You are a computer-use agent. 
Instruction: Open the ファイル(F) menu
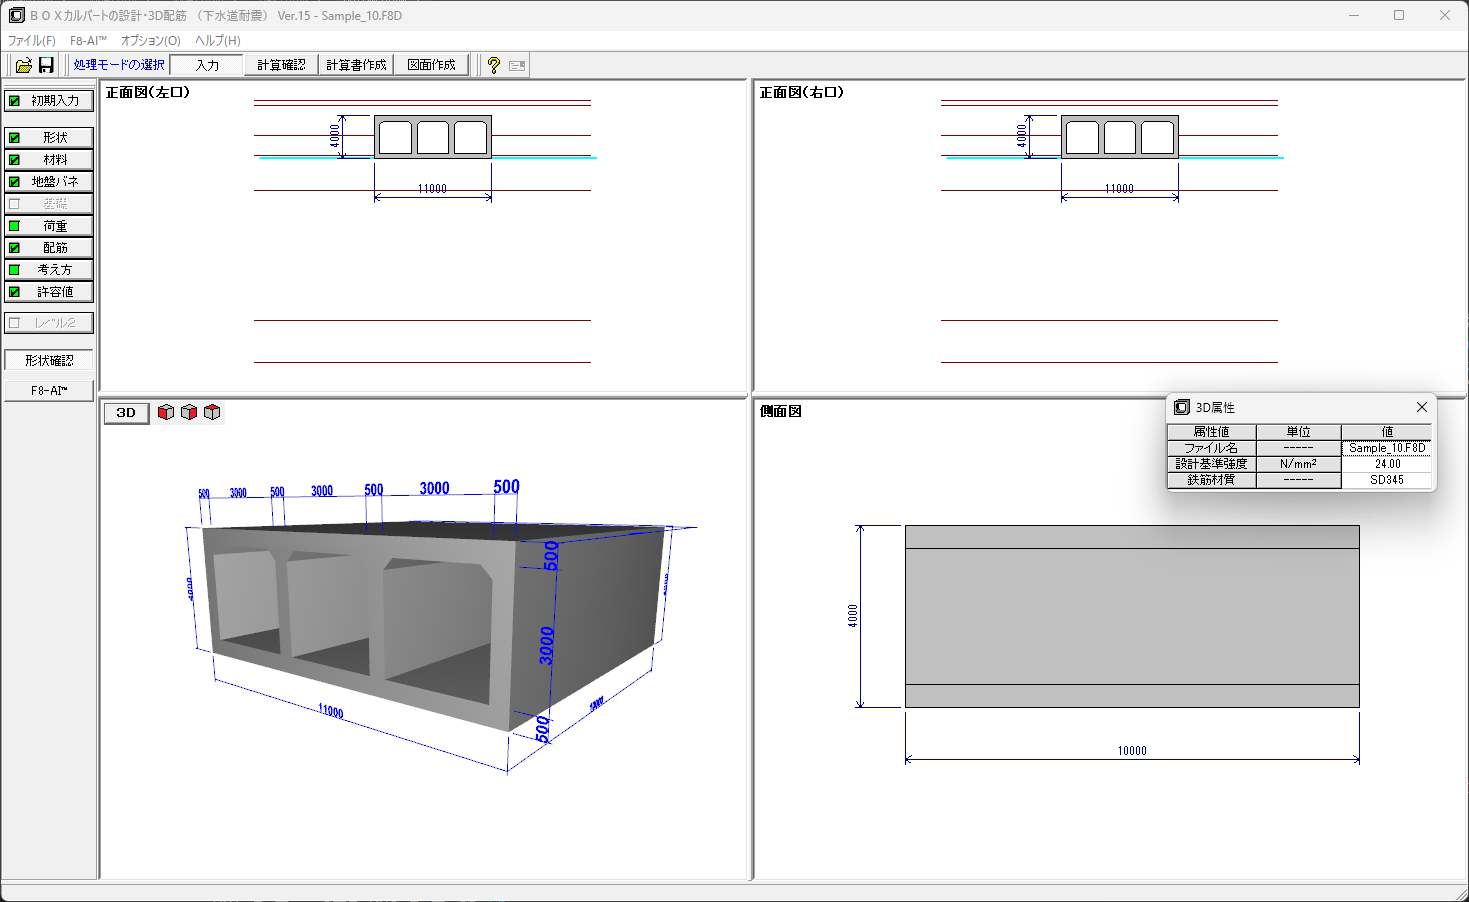point(32,41)
